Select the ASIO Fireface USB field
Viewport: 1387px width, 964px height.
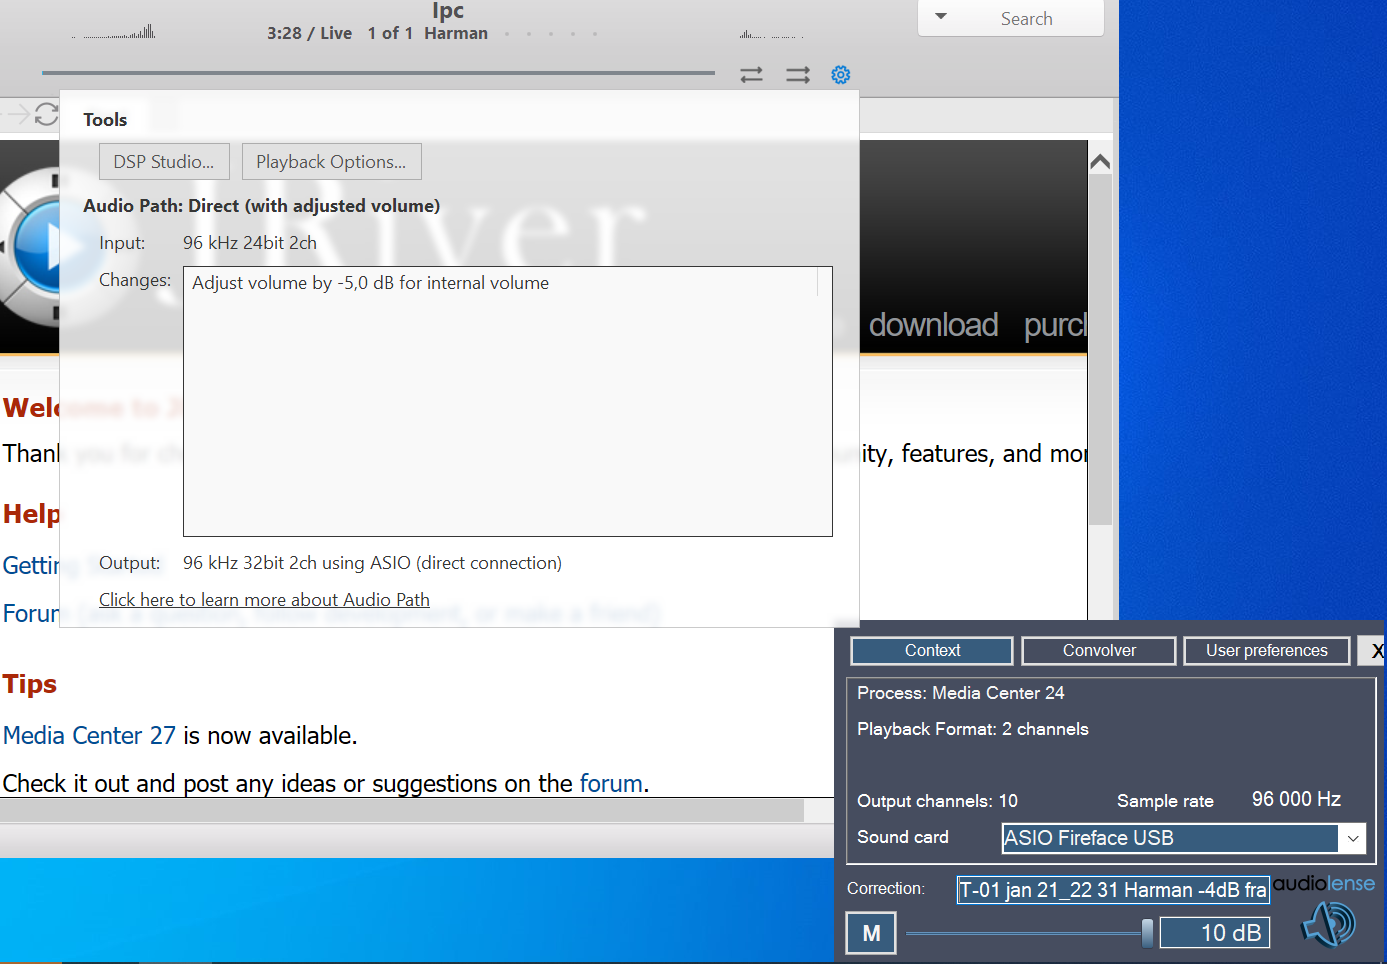click(x=1169, y=838)
